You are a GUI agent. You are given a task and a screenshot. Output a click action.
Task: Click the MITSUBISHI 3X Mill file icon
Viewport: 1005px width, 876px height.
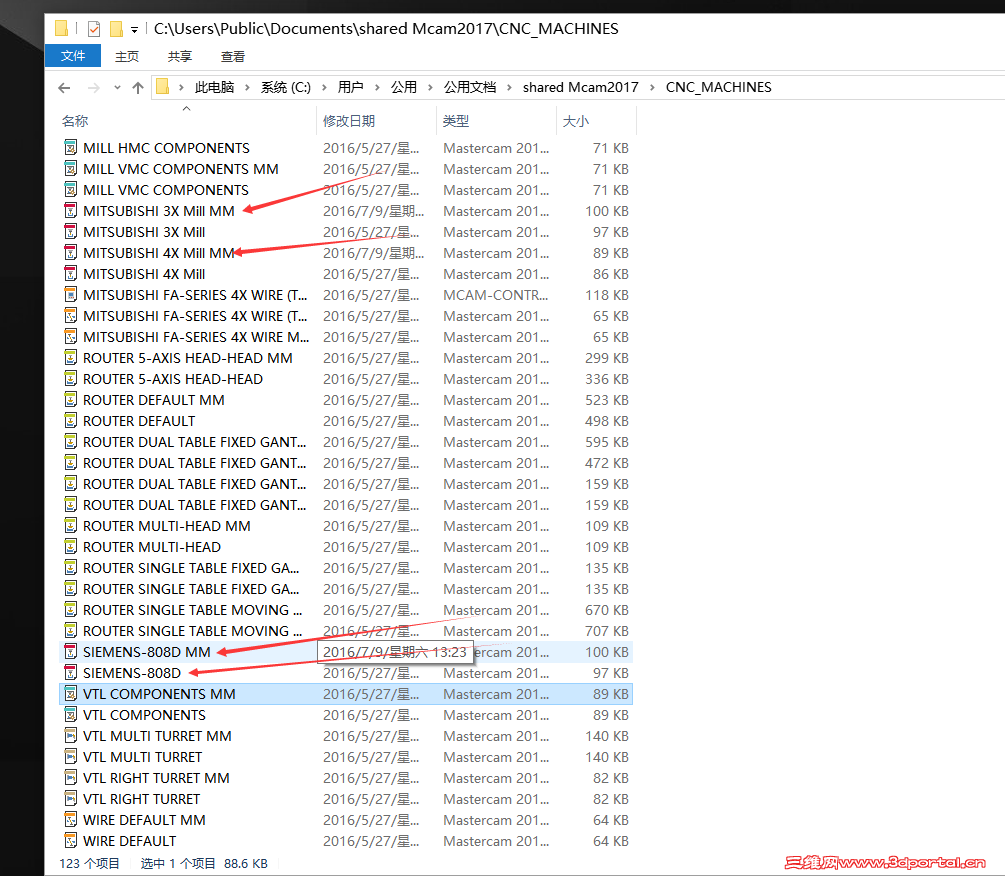[71, 232]
